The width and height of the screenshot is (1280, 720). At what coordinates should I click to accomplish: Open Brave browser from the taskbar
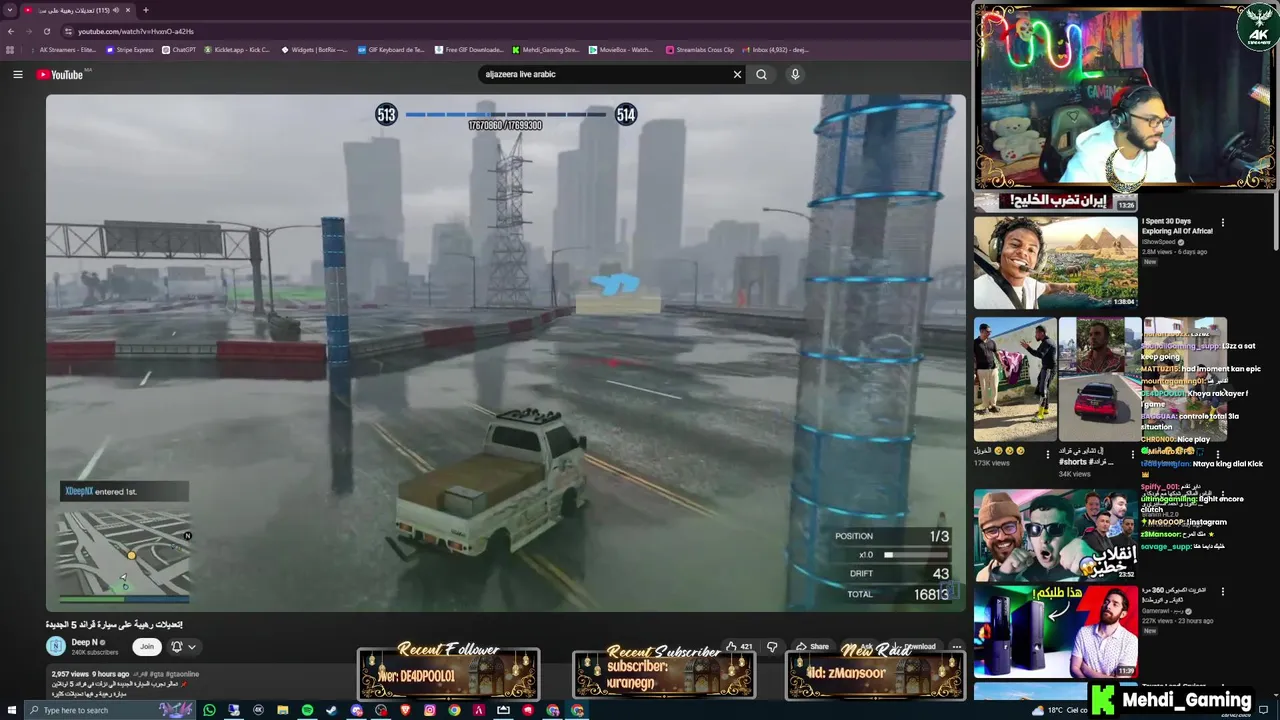(405, 710)
